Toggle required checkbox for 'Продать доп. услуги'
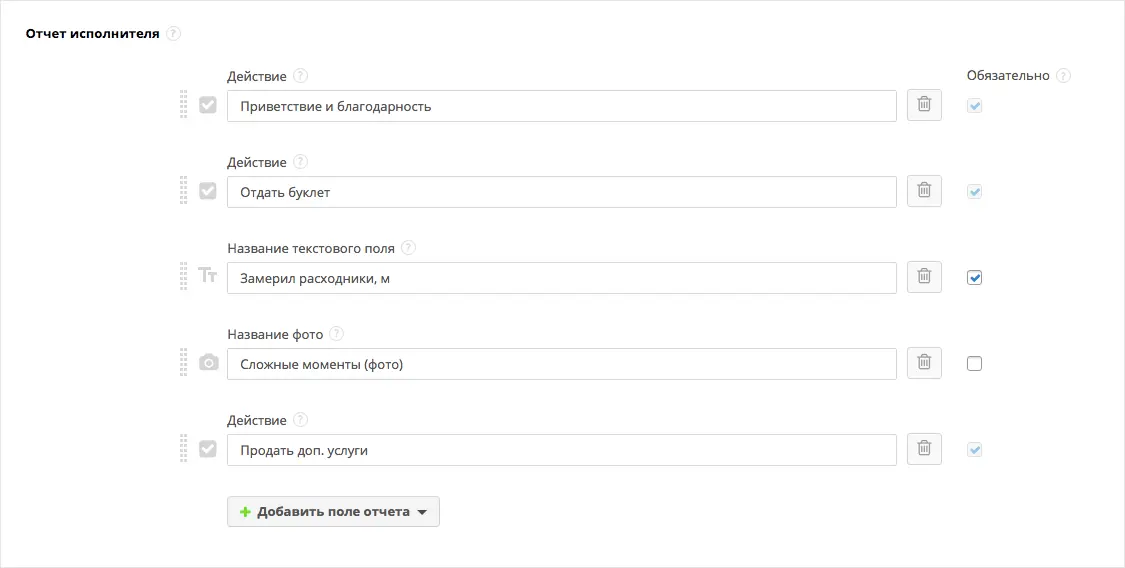 [x=974, y=450]
